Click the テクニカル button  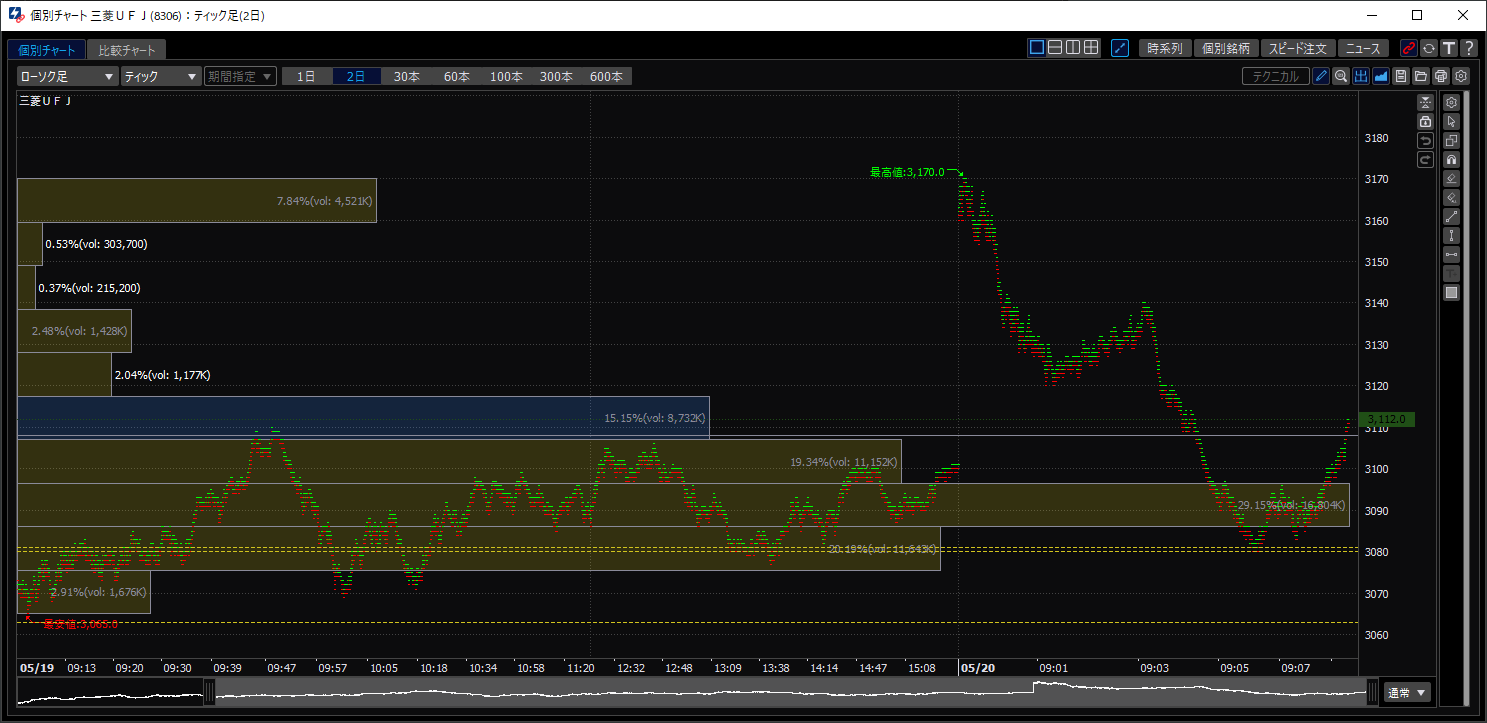pos(1276,76)
